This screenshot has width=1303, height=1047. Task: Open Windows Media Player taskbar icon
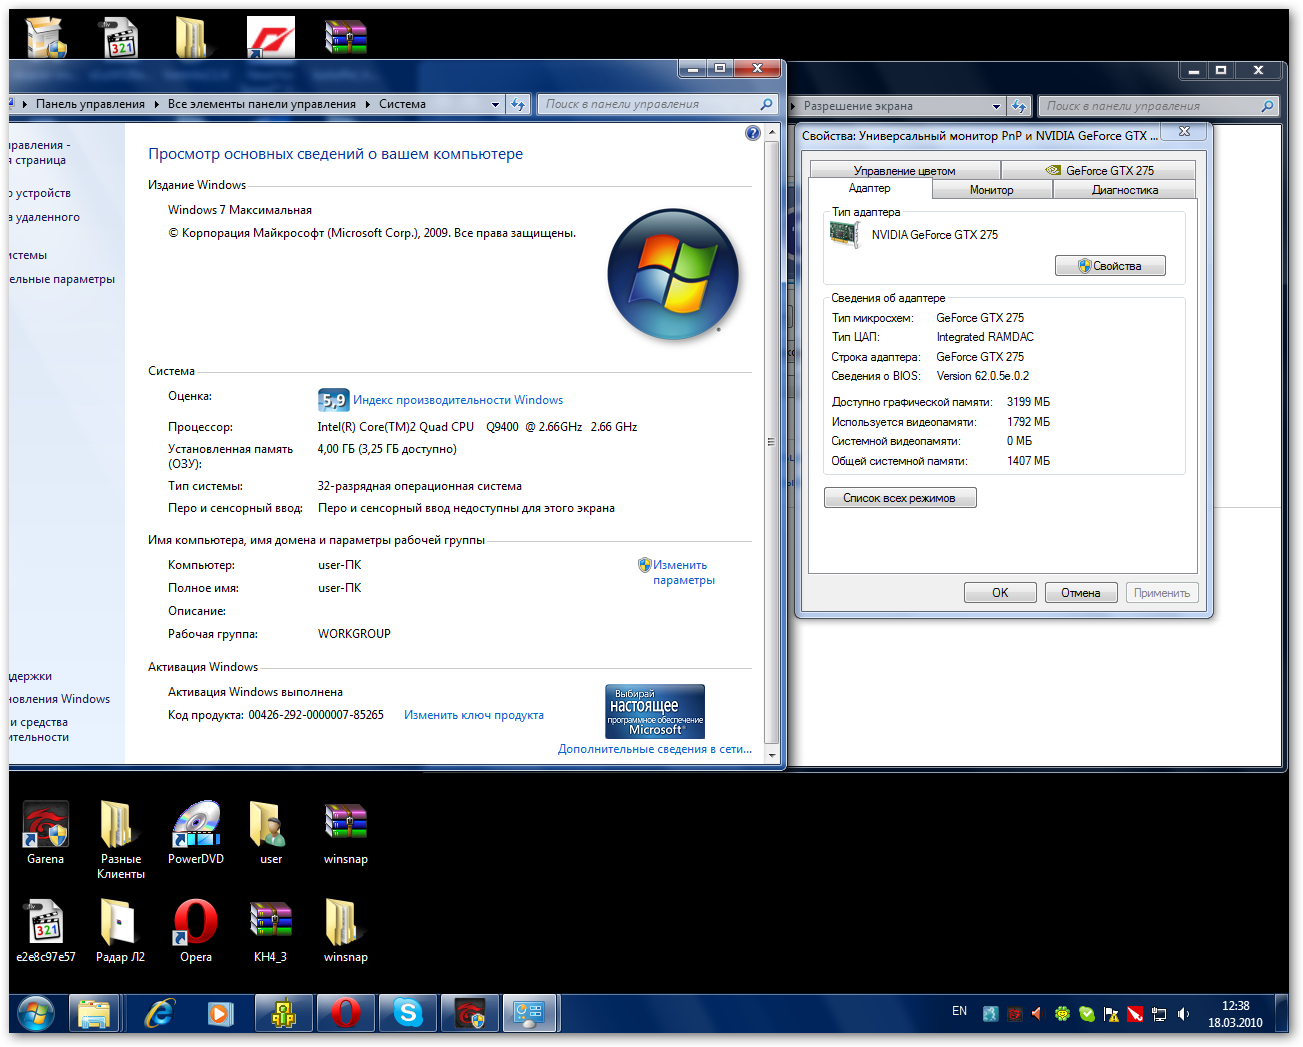[220, 1014]
